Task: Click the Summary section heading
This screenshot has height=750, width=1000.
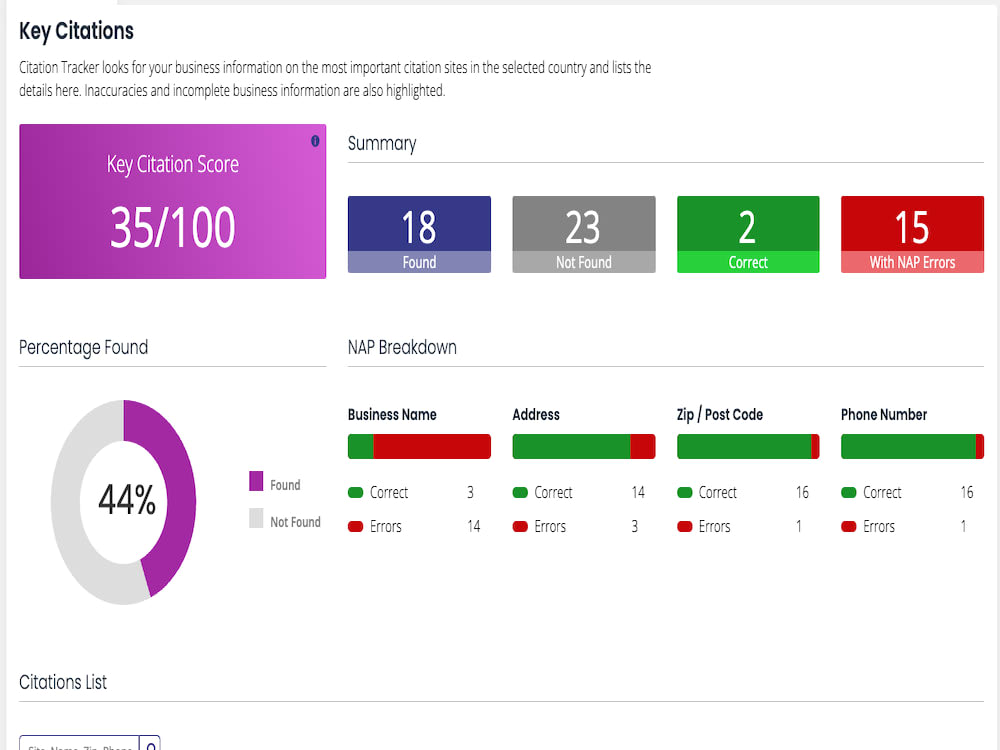Action: (x=382, y=143)
